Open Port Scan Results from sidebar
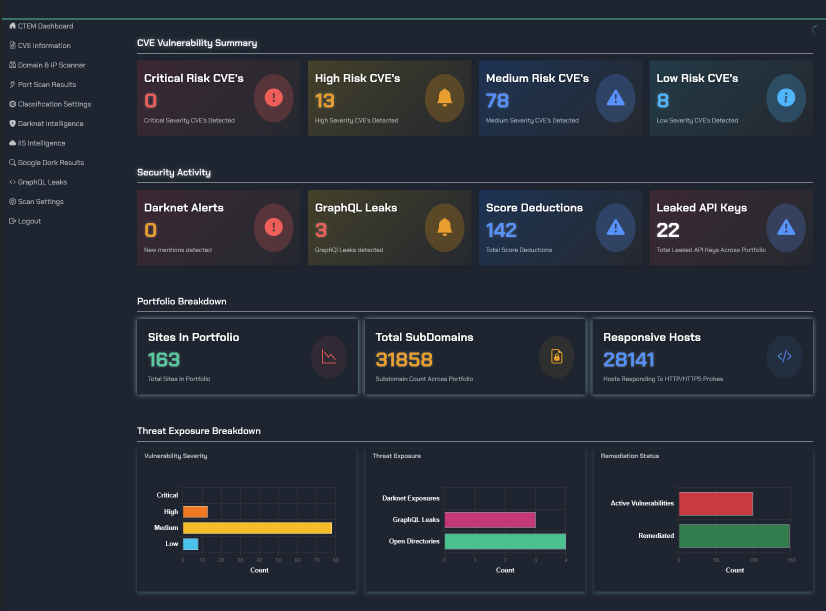Viewport: 826px width, 611px height. coord(46,85)
